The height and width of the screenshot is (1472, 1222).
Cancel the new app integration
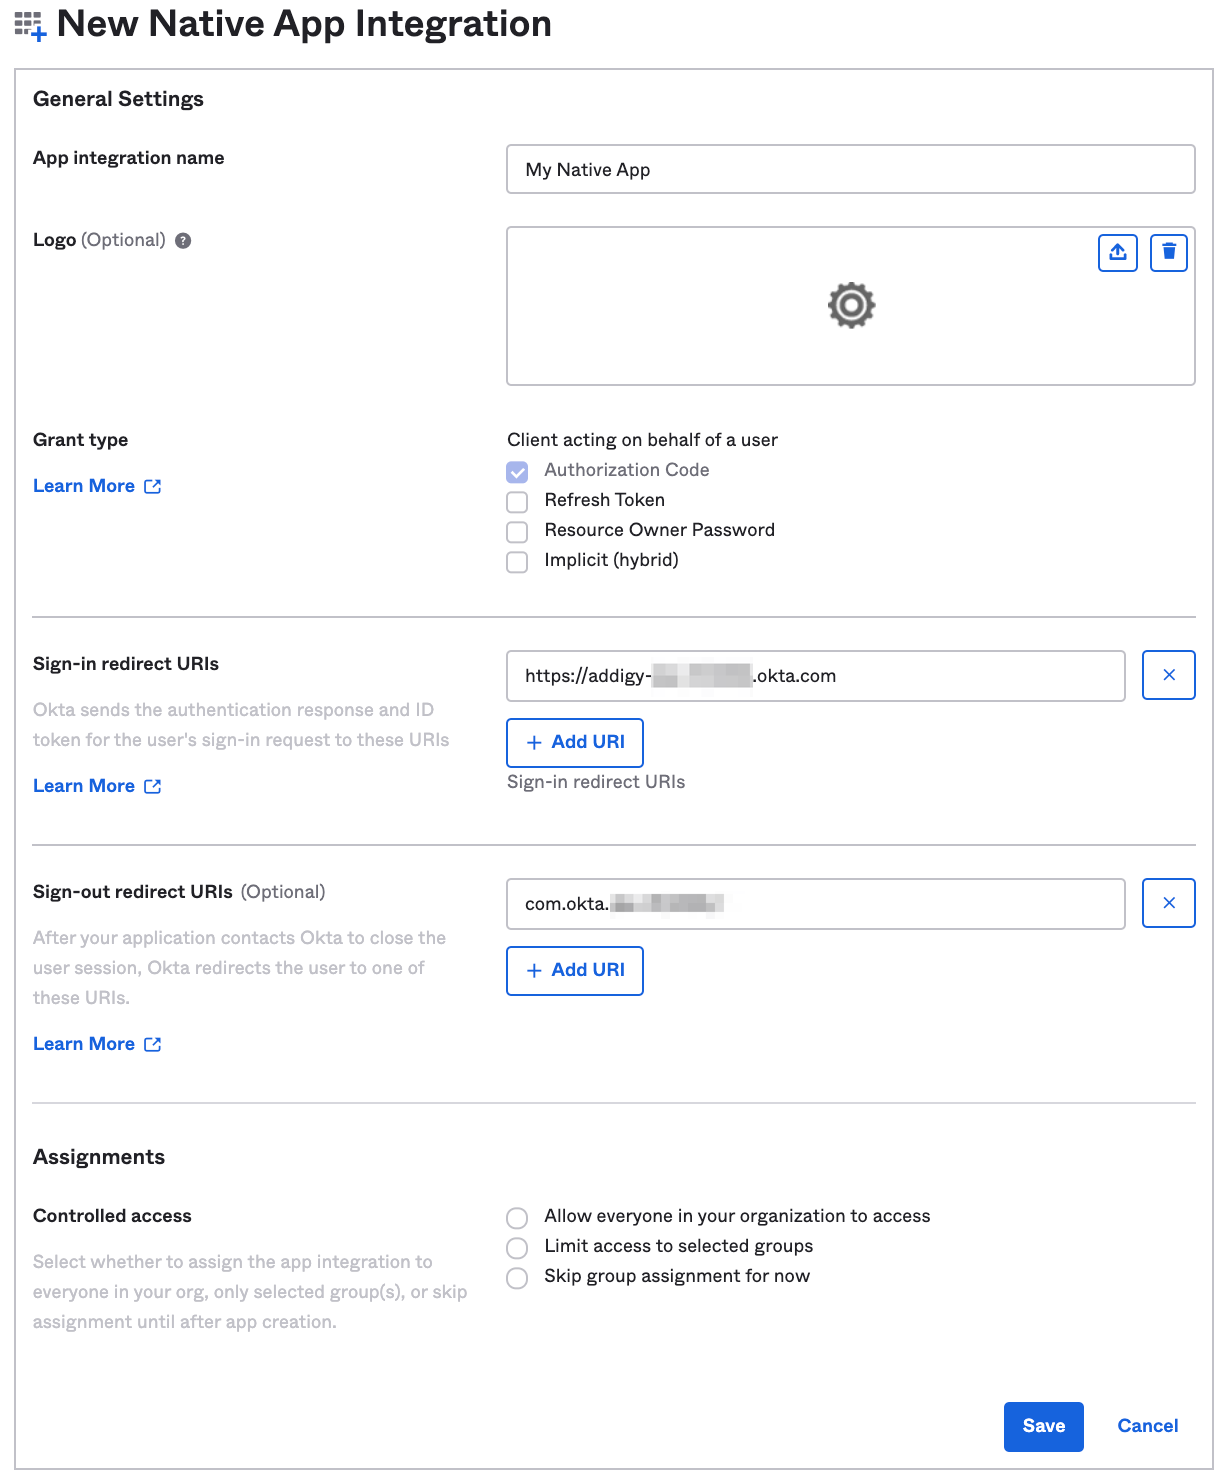pos(1147,1426)
